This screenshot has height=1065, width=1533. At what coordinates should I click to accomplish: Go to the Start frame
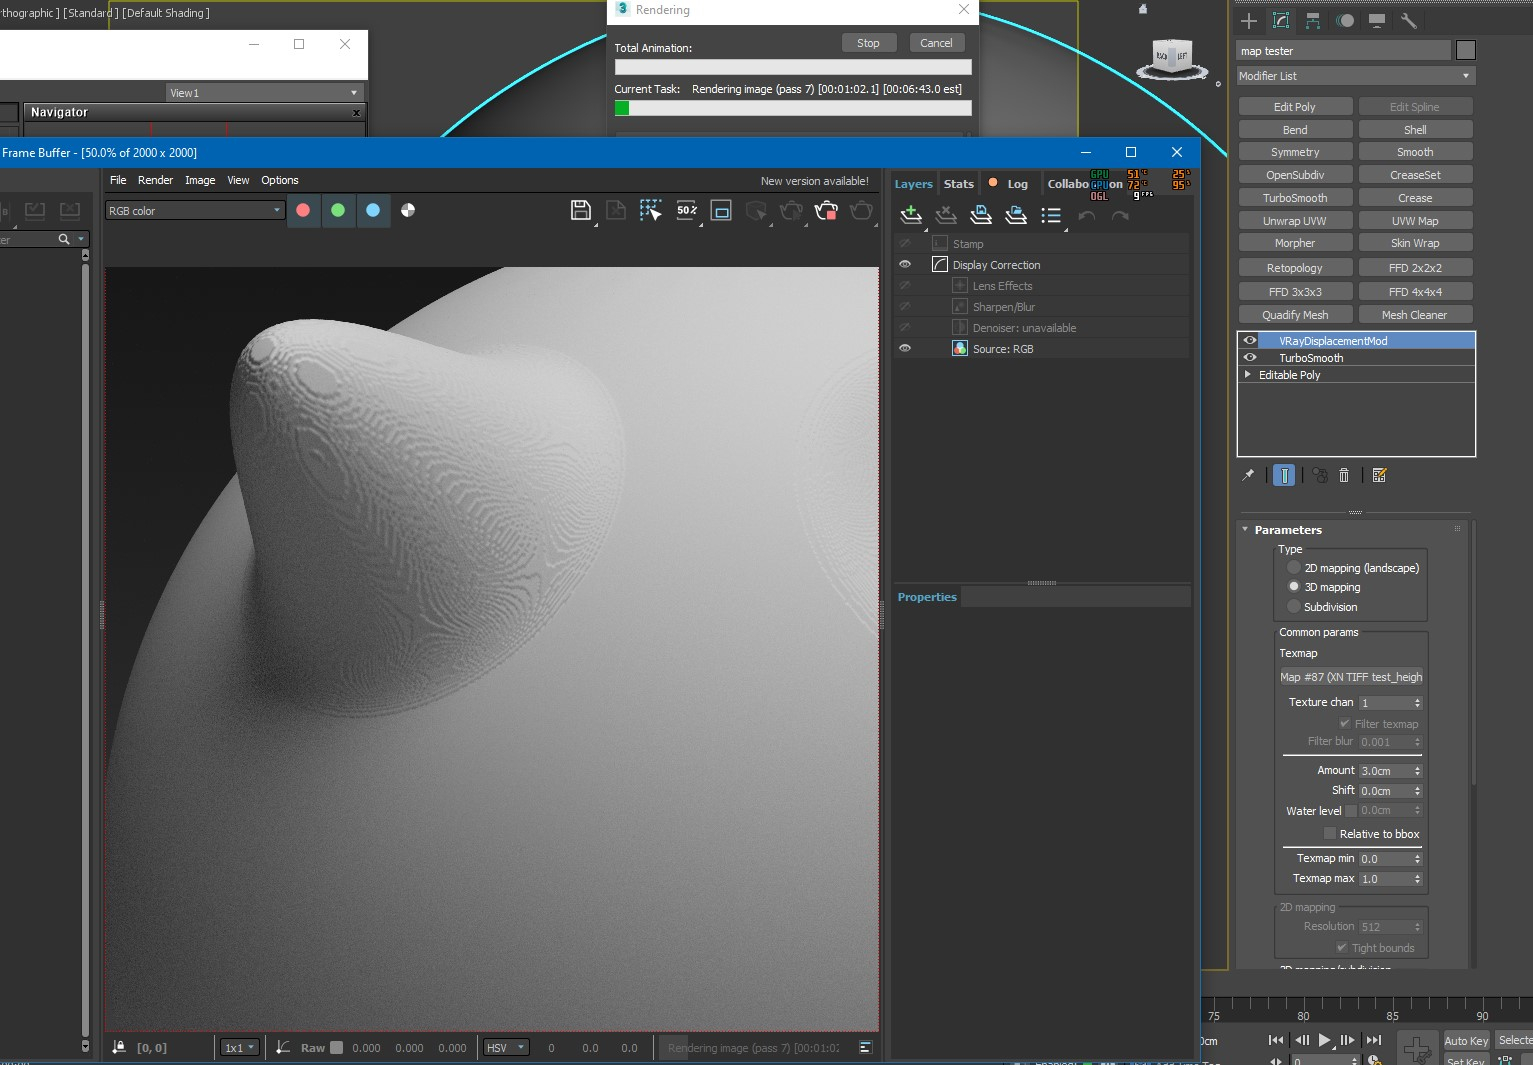coord(1276,1040)
